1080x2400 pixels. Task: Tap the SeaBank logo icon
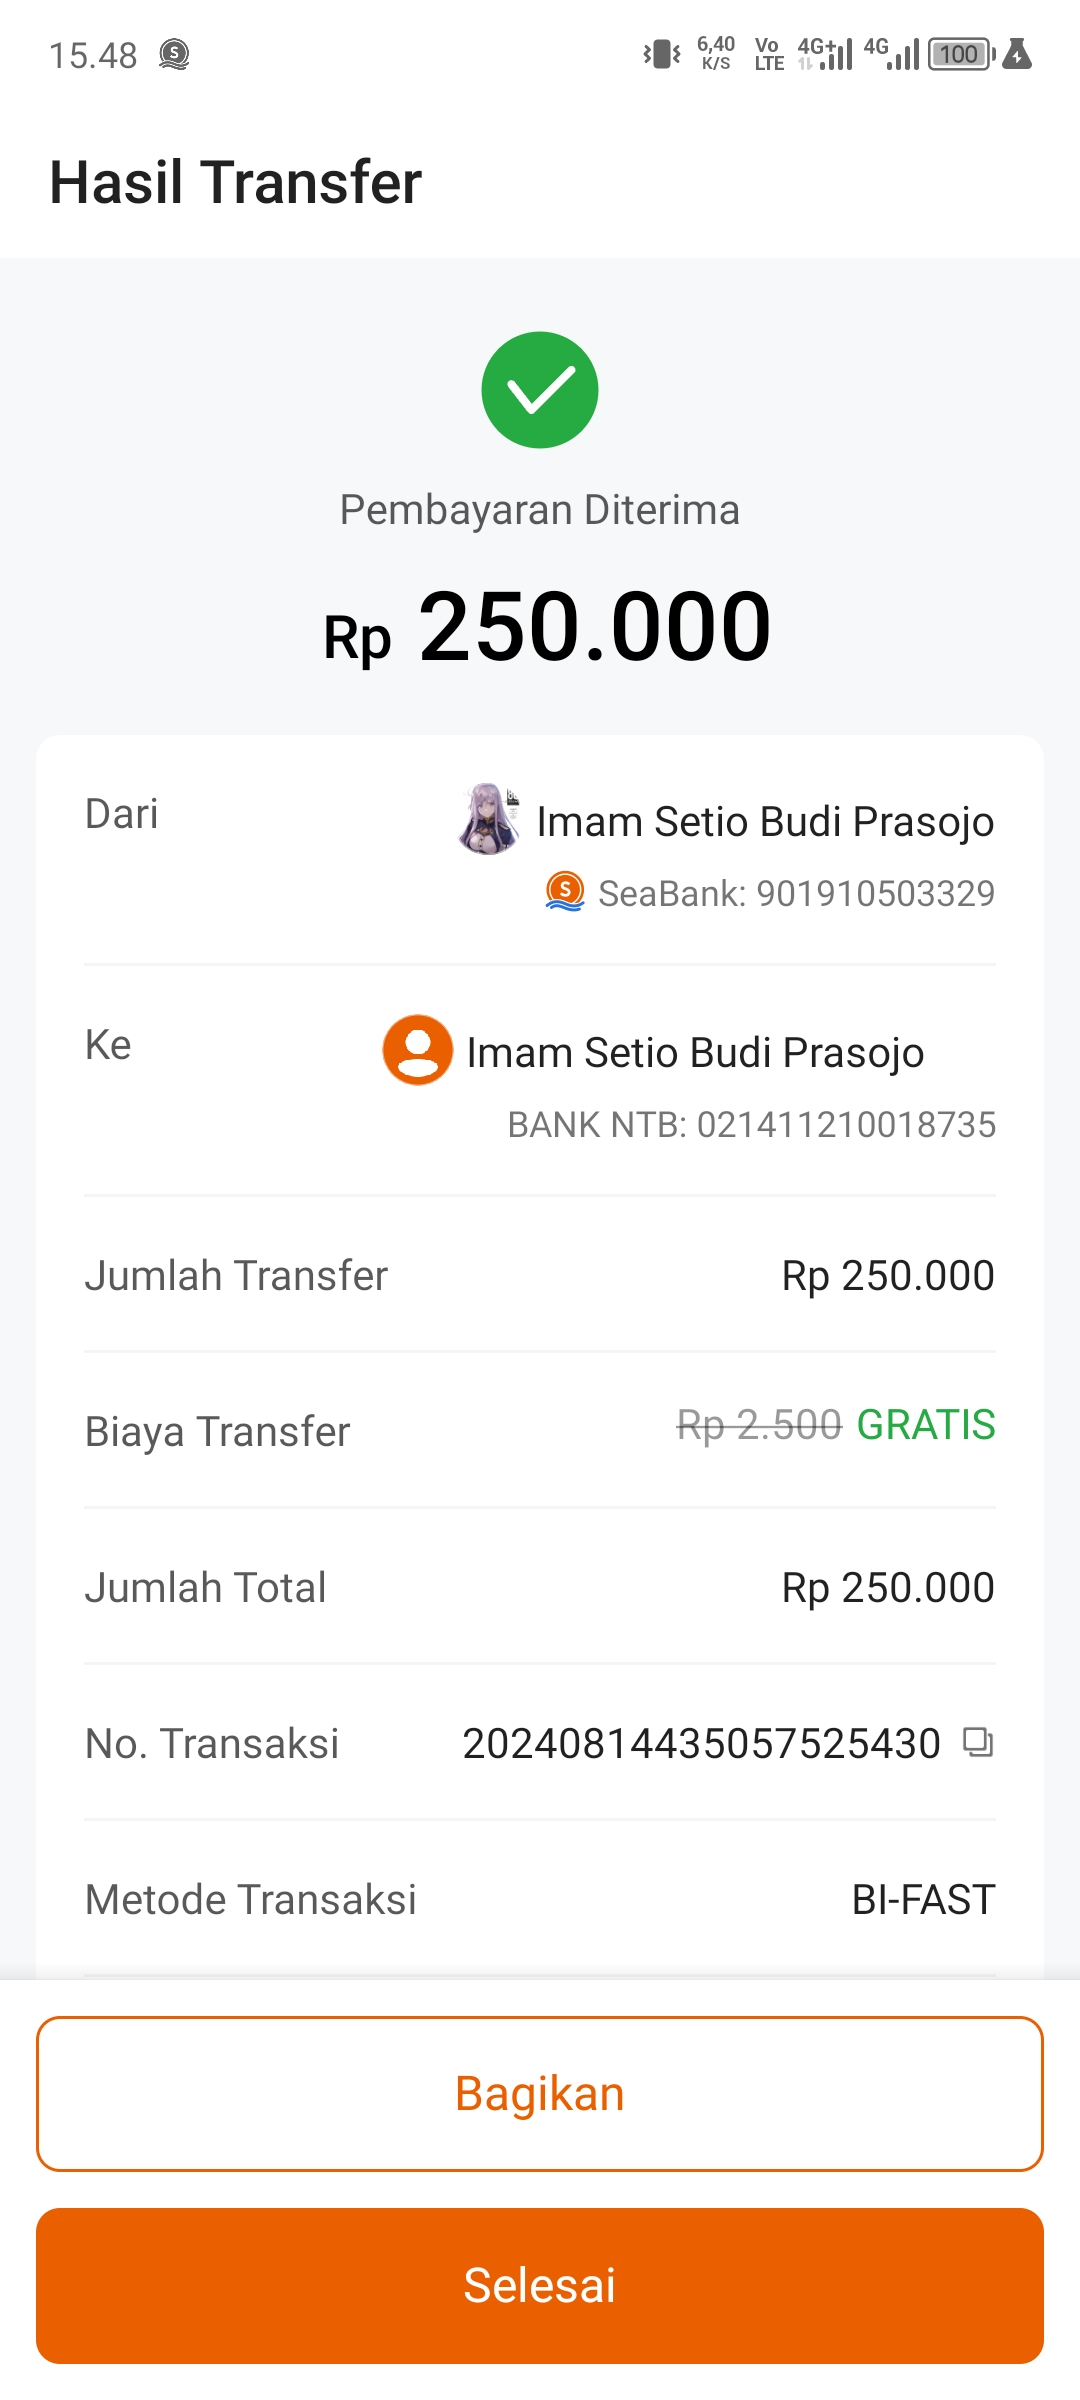(565, 891)
